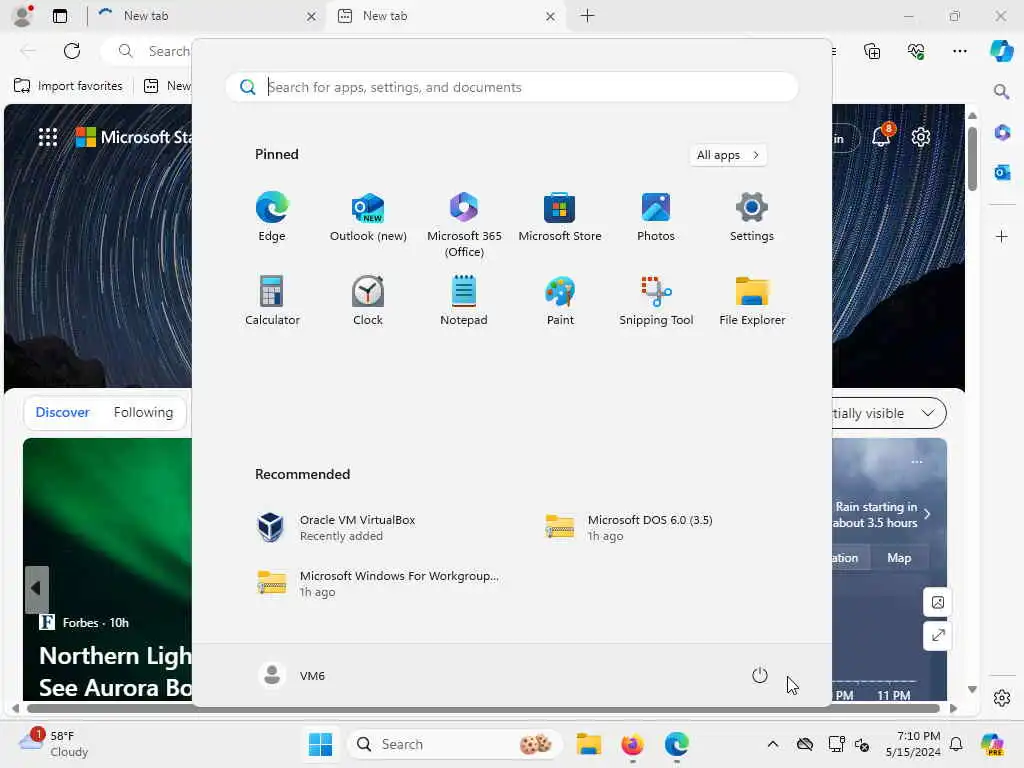Open taskbar weather widget 58°F Cloudy

click(x=54, y=744)
